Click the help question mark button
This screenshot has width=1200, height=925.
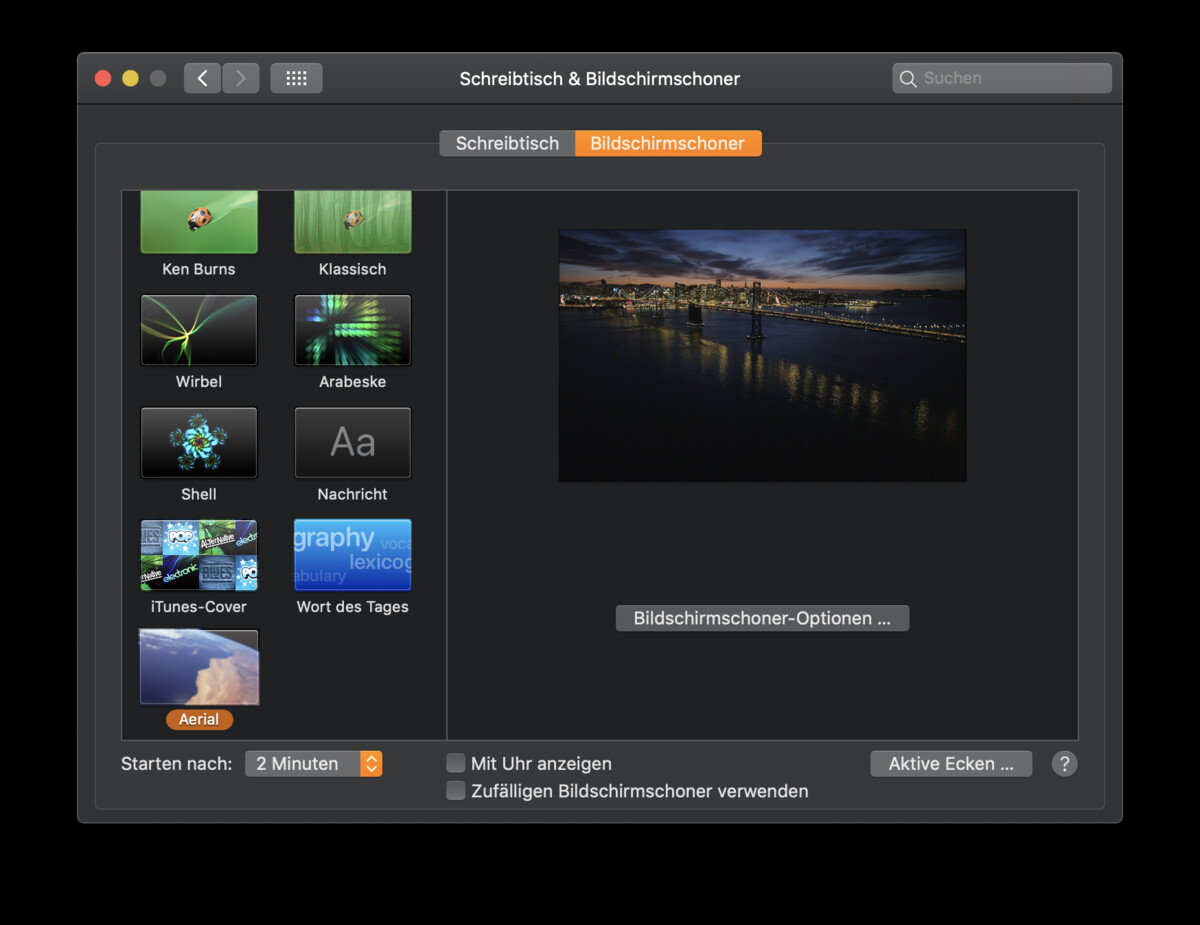1064,763
